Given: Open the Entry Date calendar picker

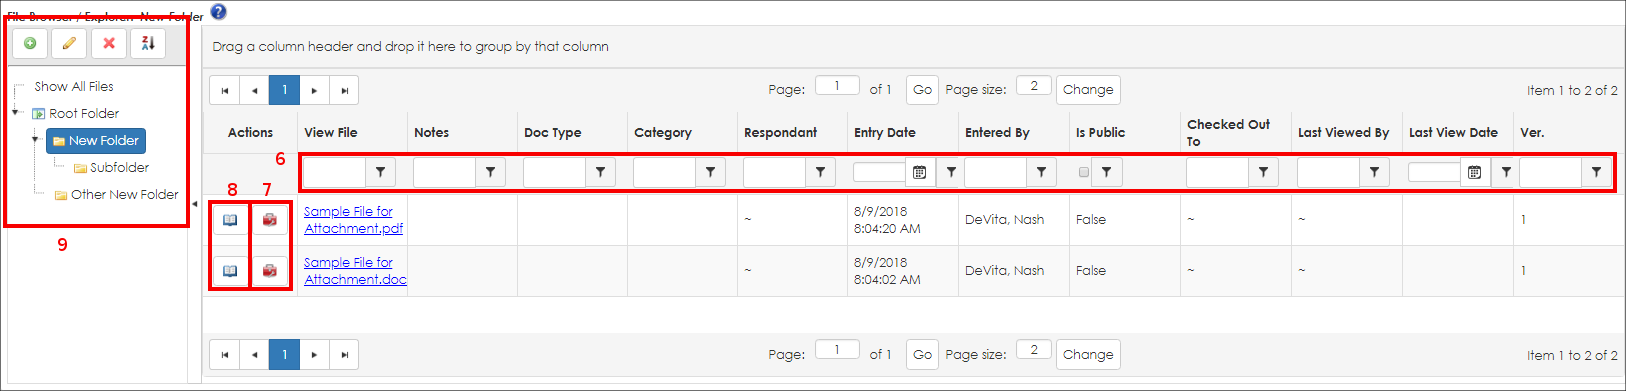Looking at the screenshot, I should (920, 172).
